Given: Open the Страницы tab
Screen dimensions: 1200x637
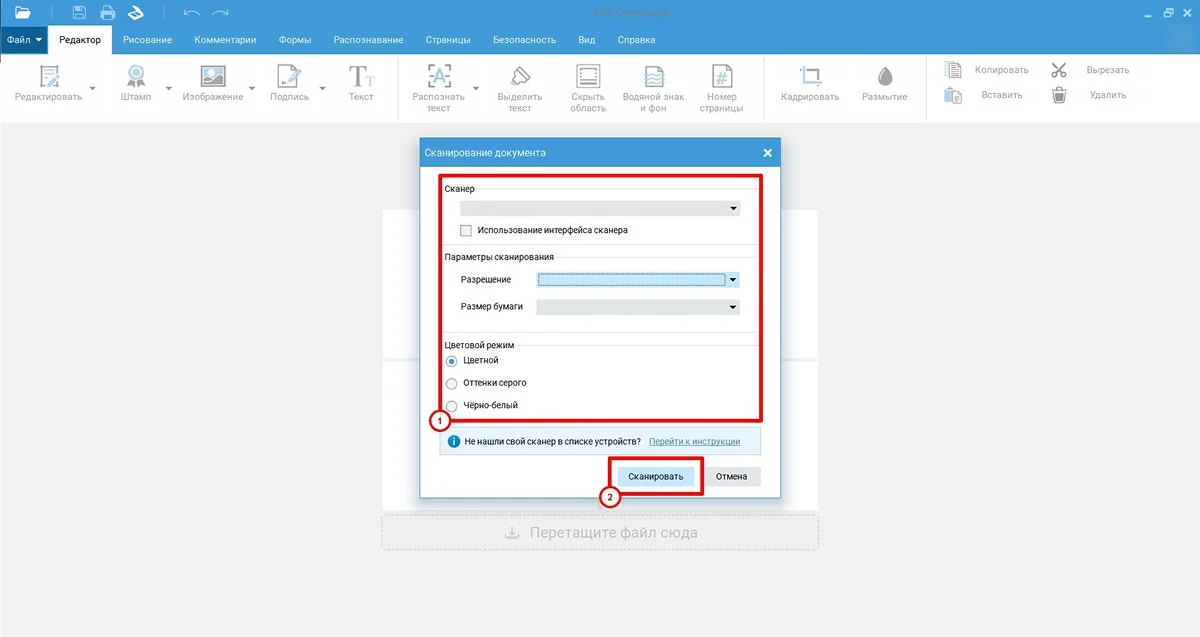Looking at the screenshot, I should point(447,40).
